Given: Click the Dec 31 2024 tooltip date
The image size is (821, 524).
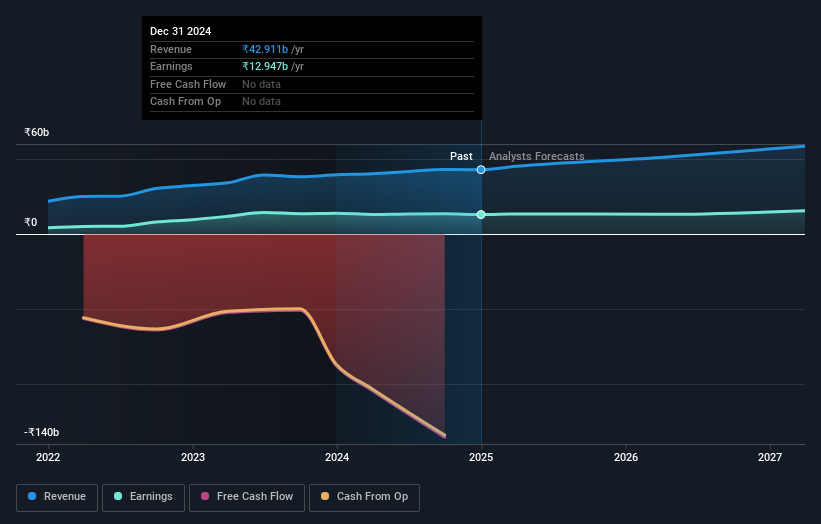Looking at the screenshot, I should click(x=181, y=31).
